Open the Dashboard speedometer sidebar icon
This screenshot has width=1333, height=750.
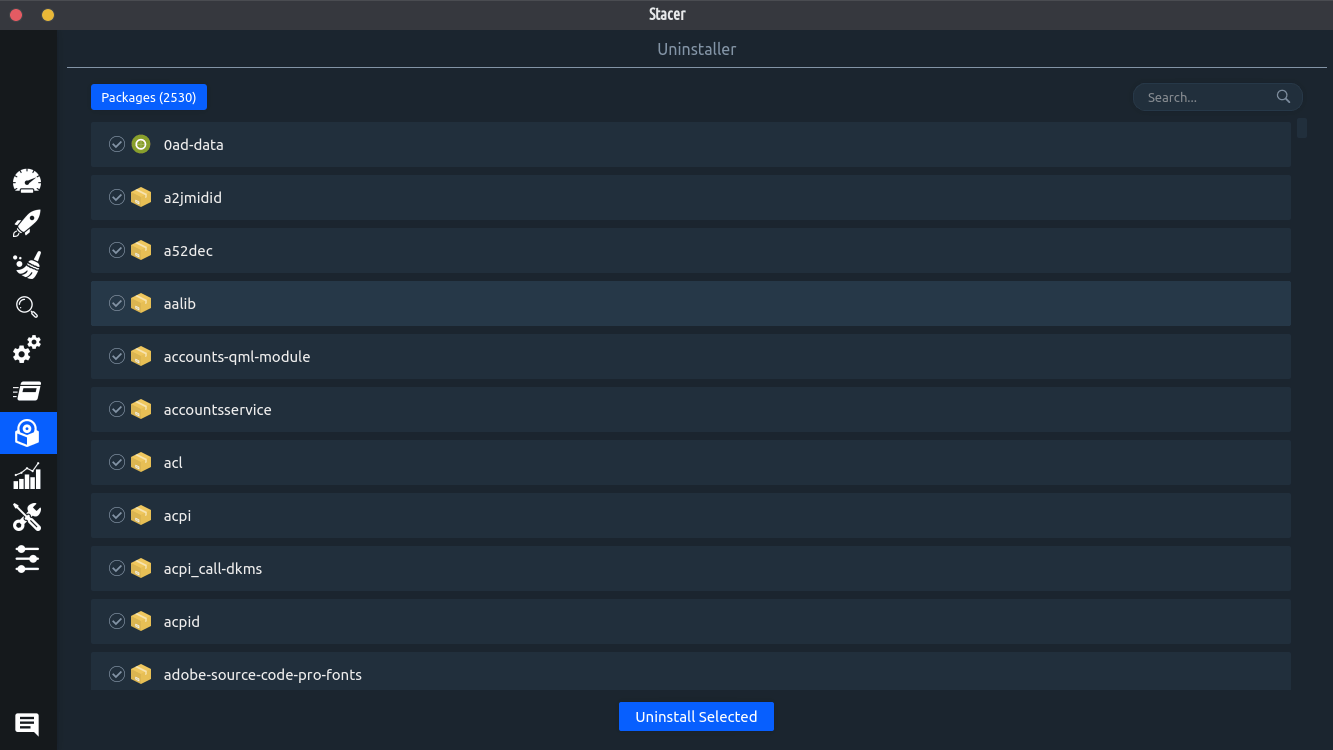(27, 181)
